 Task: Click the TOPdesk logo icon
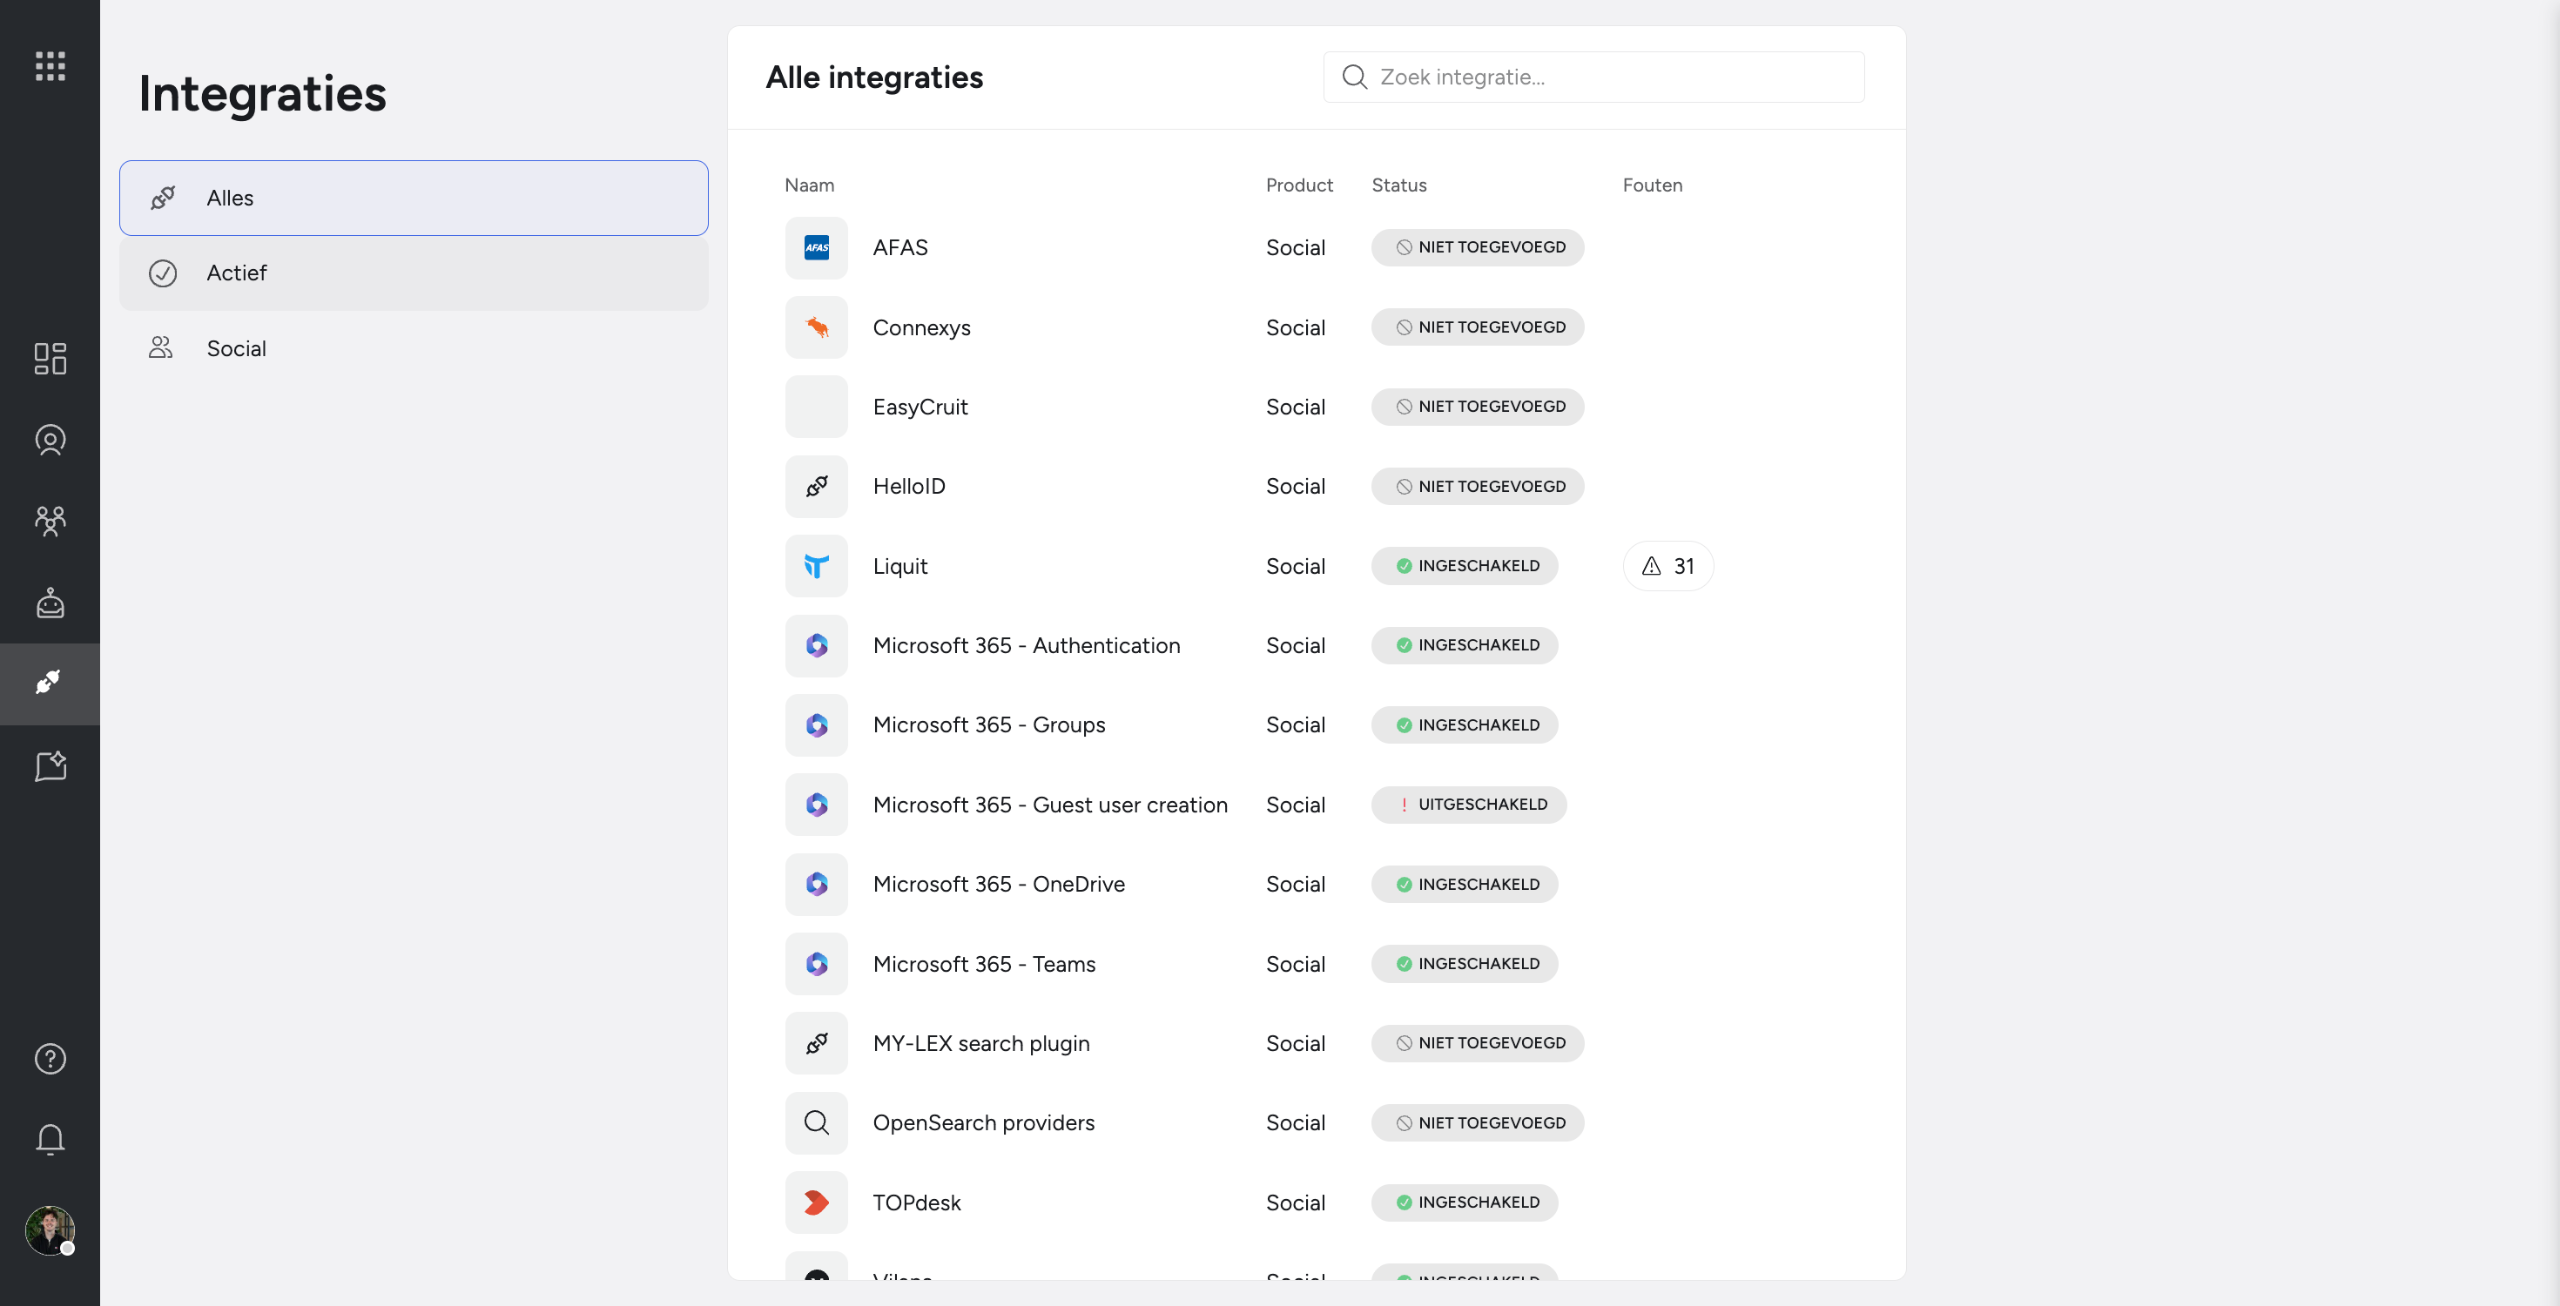point(816,1202)
